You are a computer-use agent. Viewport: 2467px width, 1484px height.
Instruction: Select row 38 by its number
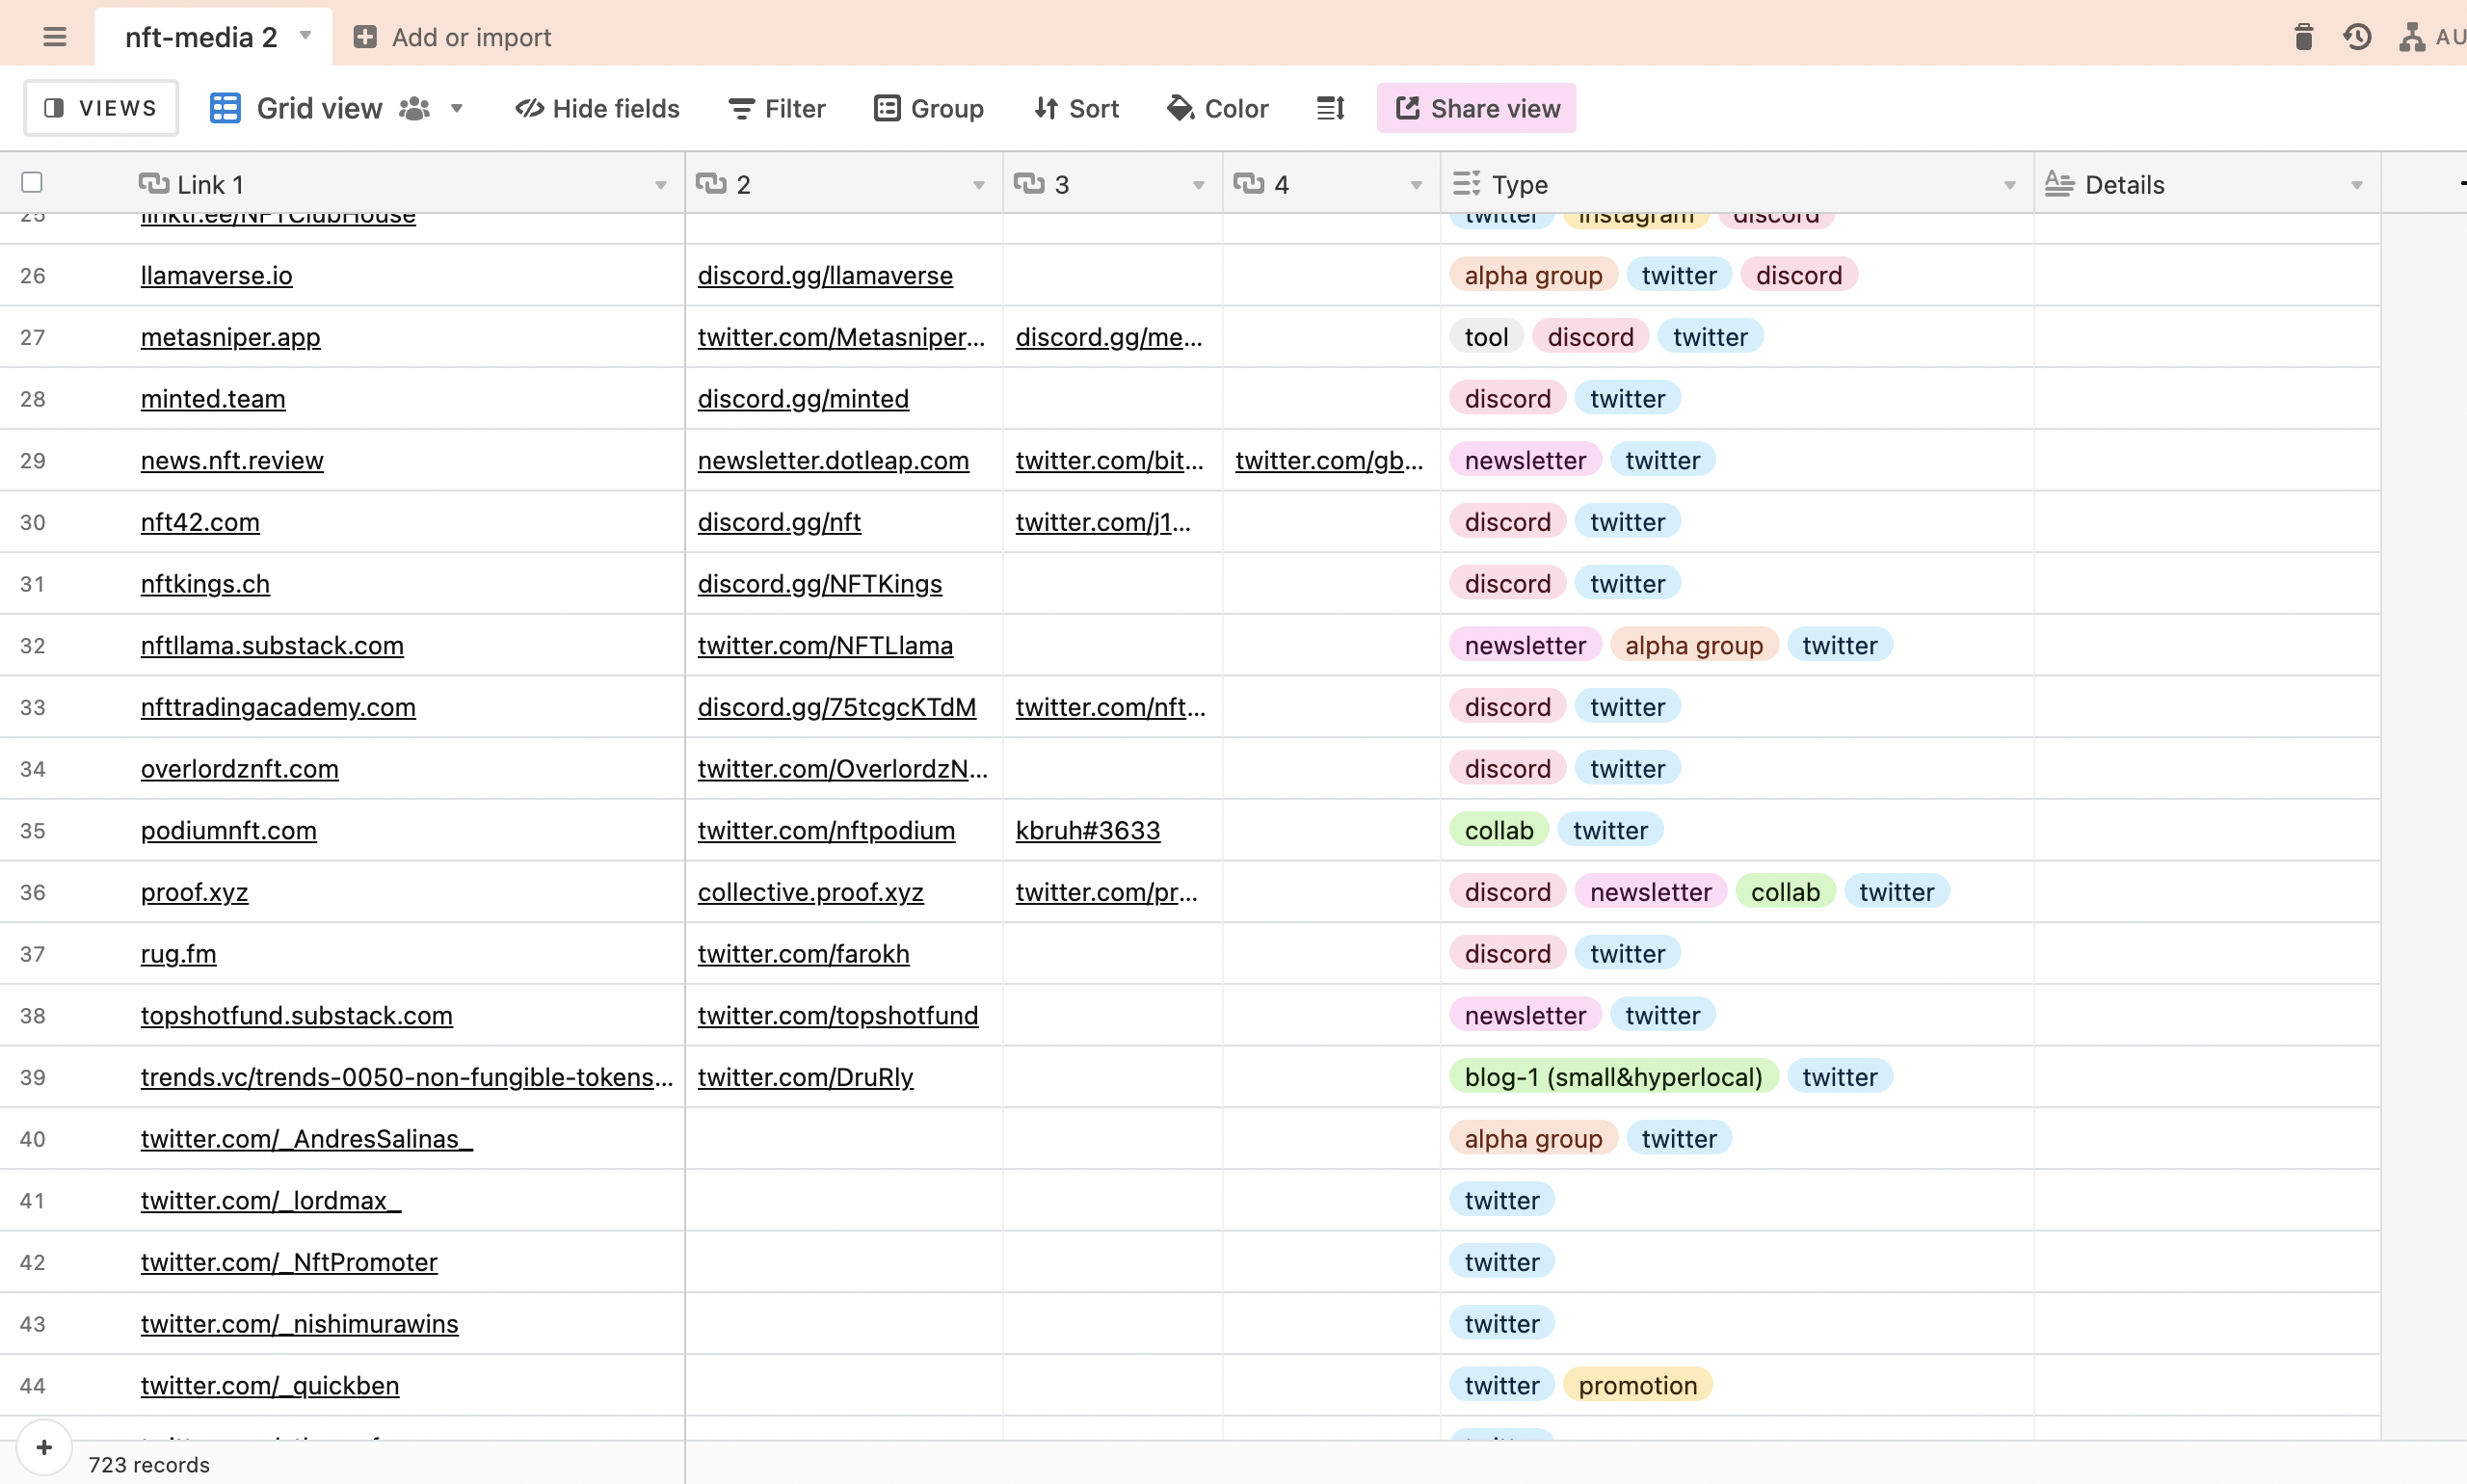(33, 1015)
